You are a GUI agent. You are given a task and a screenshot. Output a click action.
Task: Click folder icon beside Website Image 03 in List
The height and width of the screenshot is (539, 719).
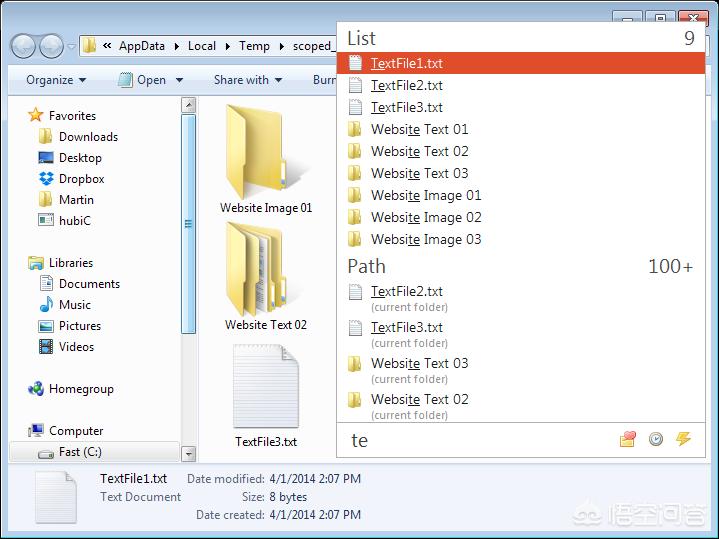[354, 239]
